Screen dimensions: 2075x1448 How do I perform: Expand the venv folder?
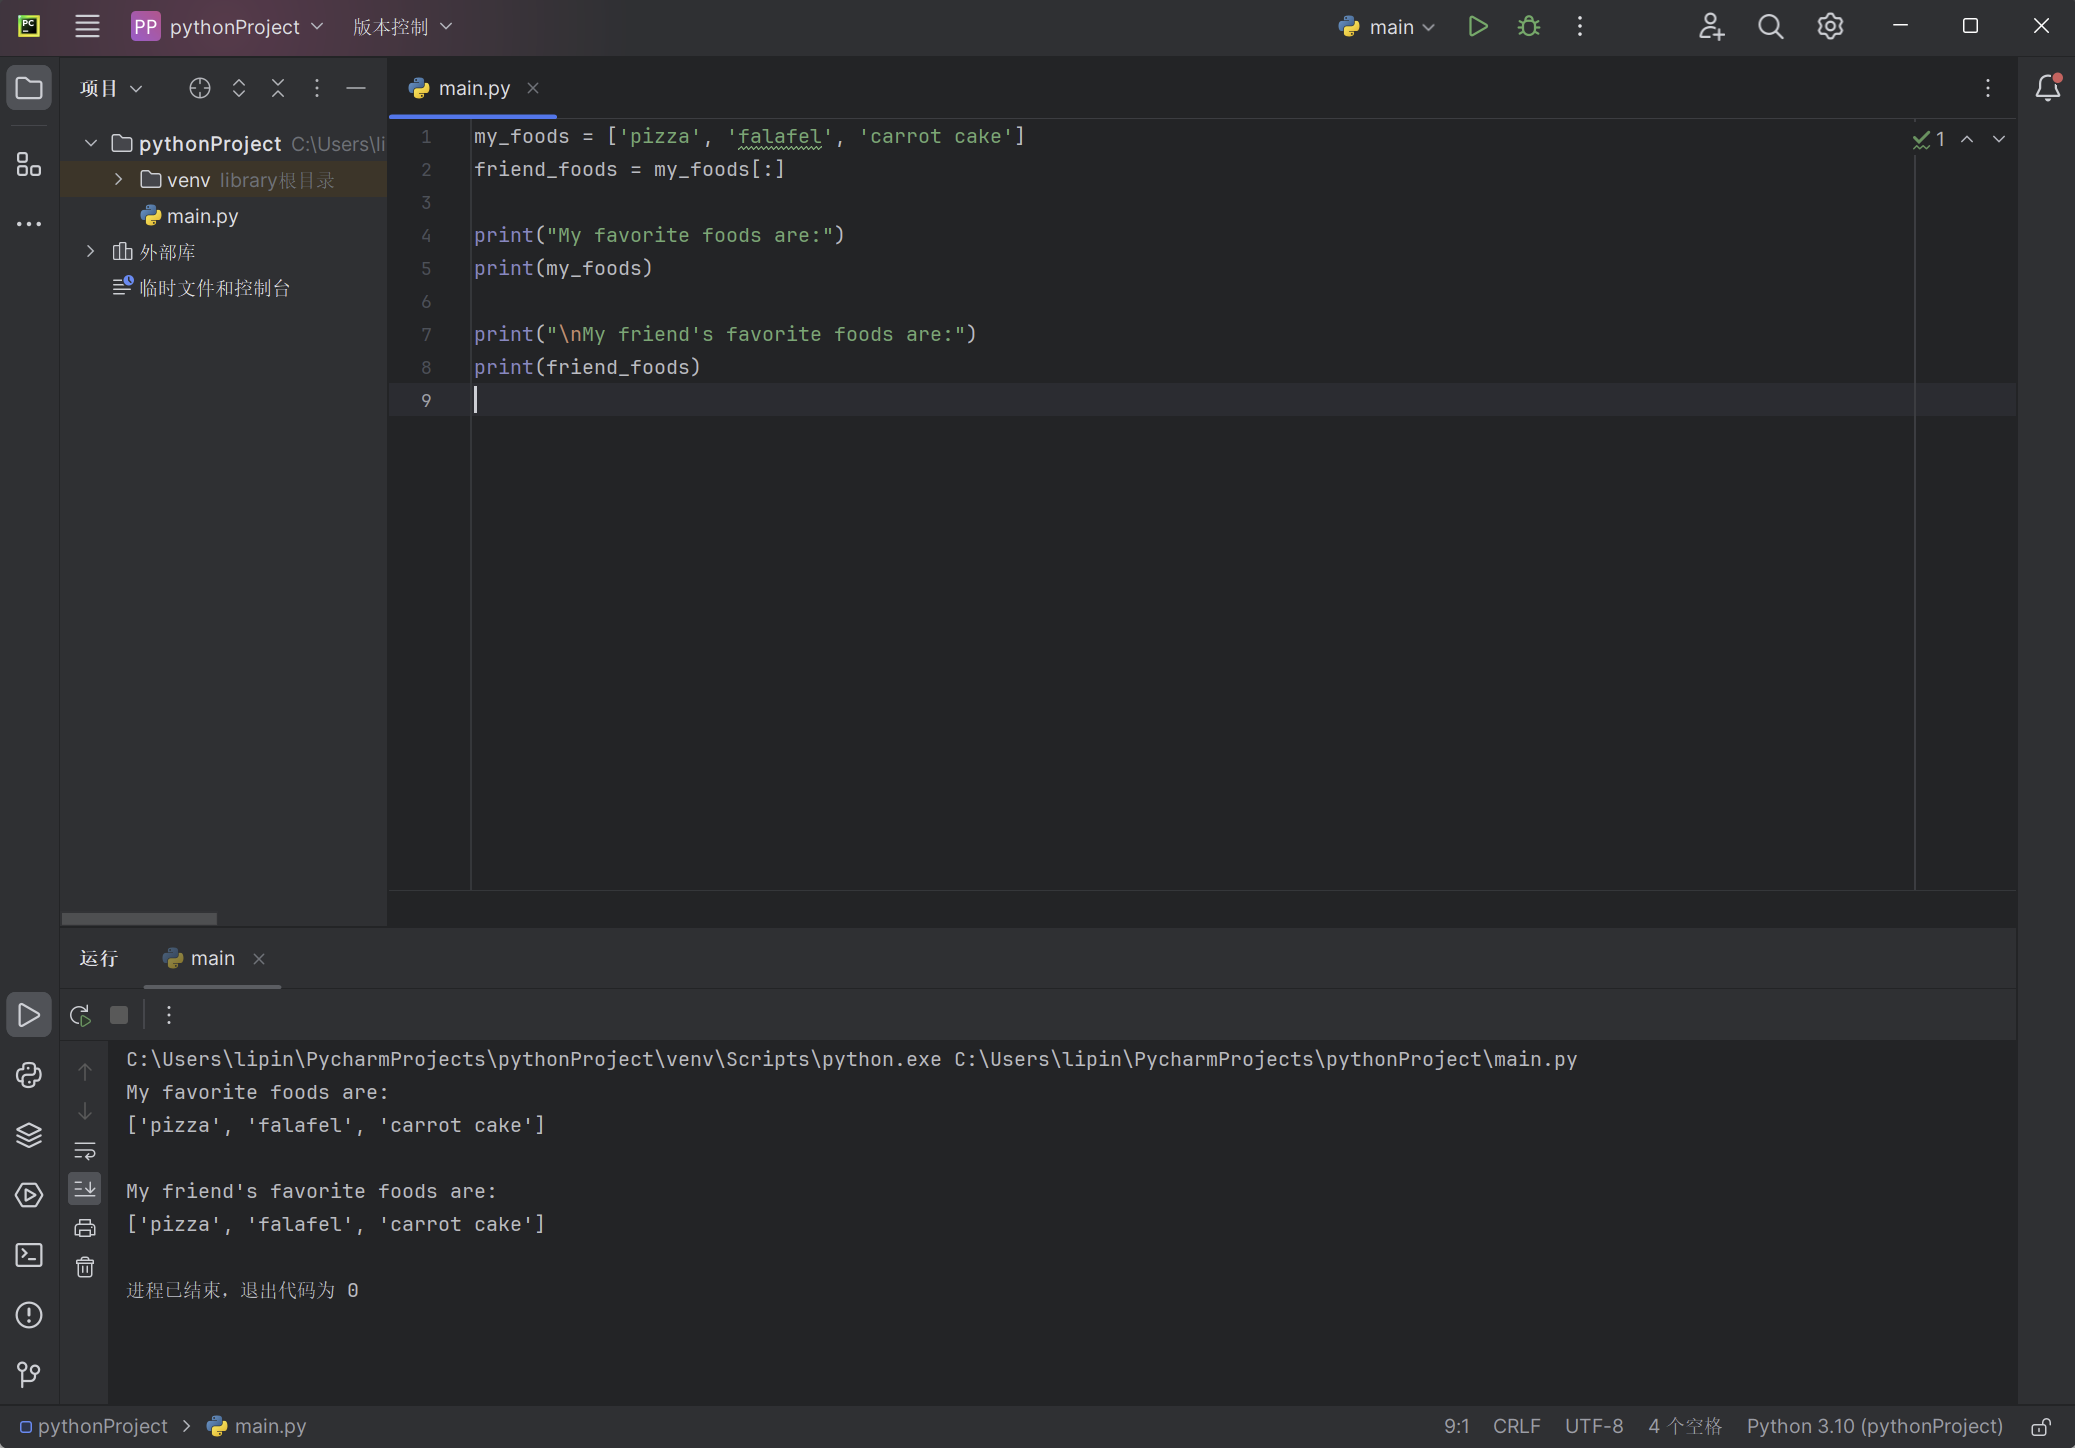point(119,179)
